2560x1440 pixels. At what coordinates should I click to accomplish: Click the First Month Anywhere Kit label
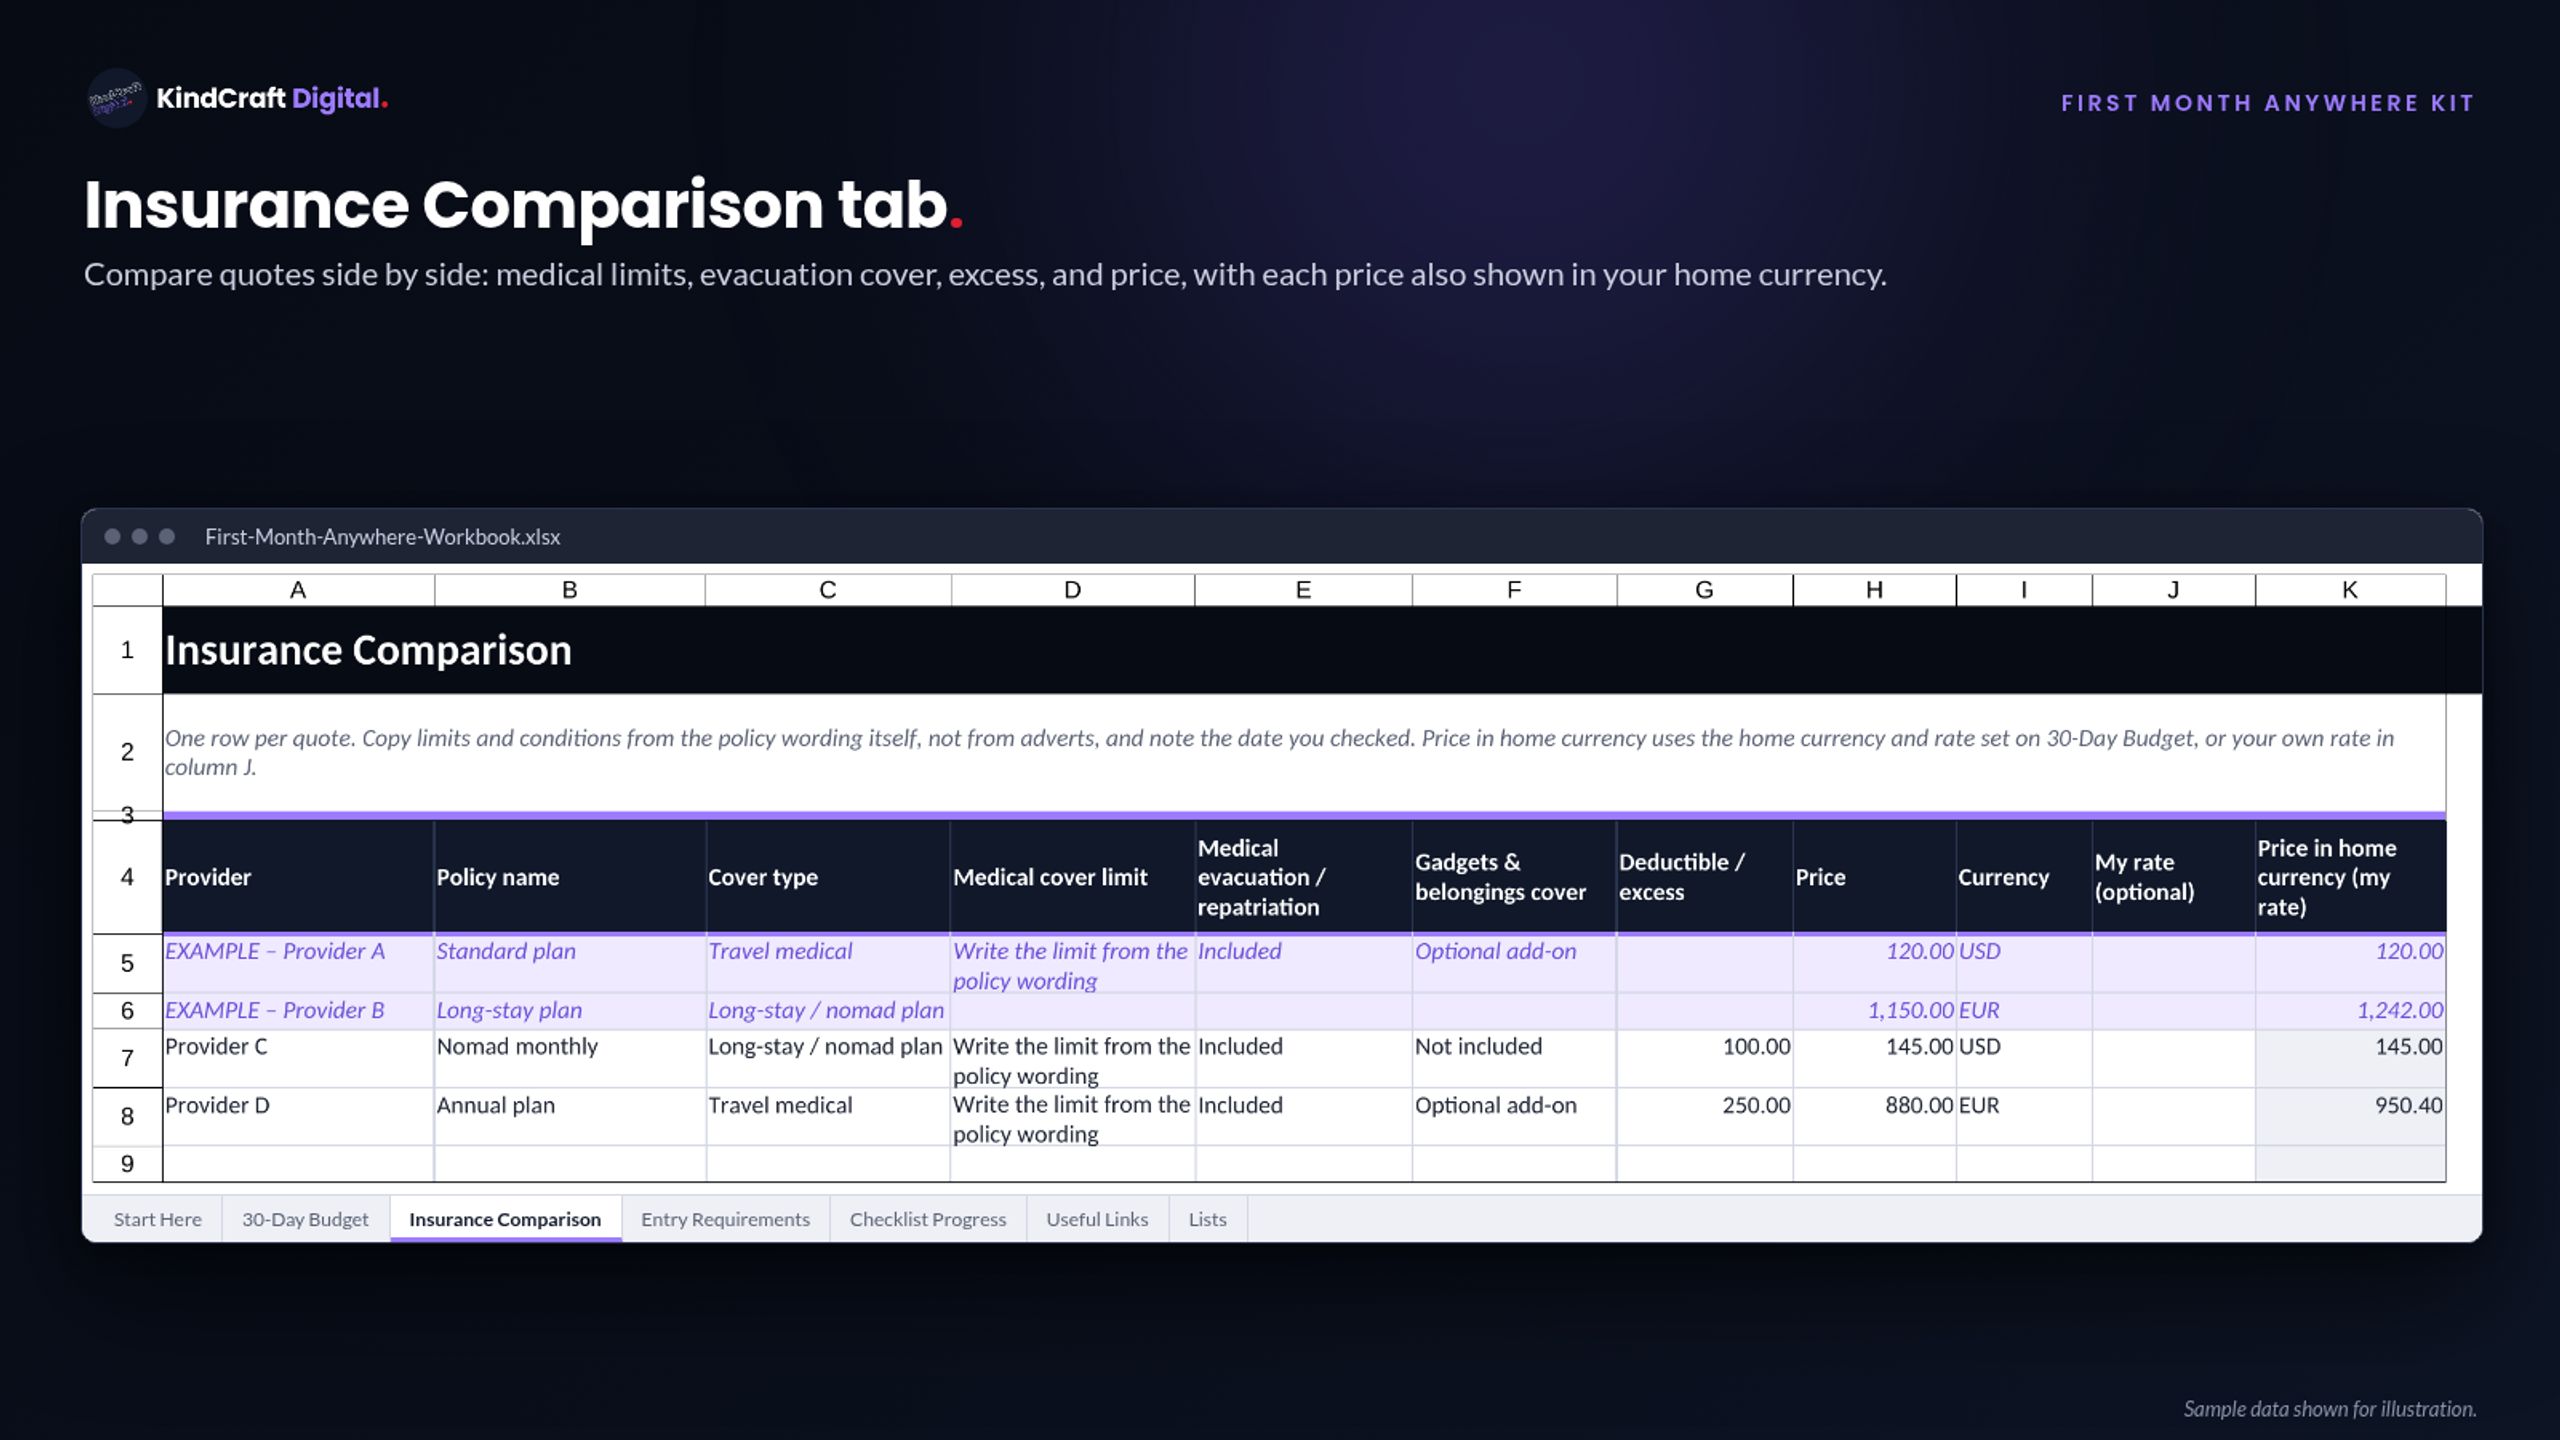(x=2268, y=103)
